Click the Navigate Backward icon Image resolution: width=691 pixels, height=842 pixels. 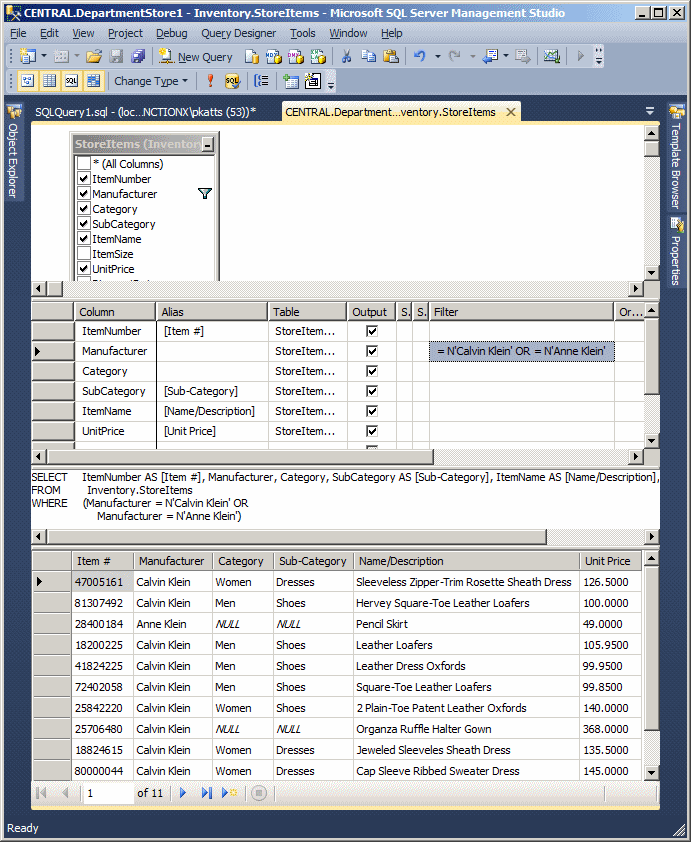(x=490, y=56)
